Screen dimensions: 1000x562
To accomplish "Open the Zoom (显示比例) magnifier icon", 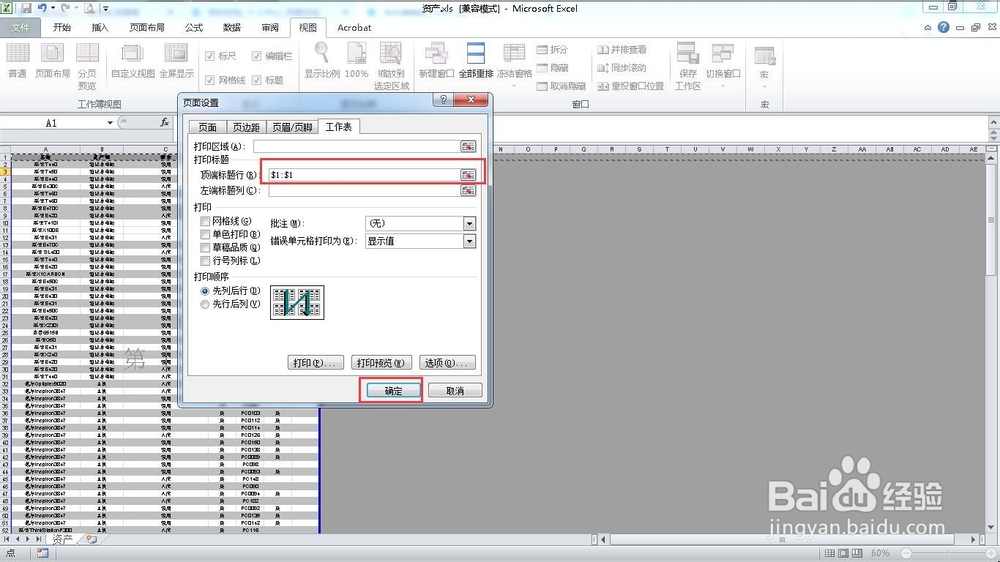I will [x=322, y=54].
